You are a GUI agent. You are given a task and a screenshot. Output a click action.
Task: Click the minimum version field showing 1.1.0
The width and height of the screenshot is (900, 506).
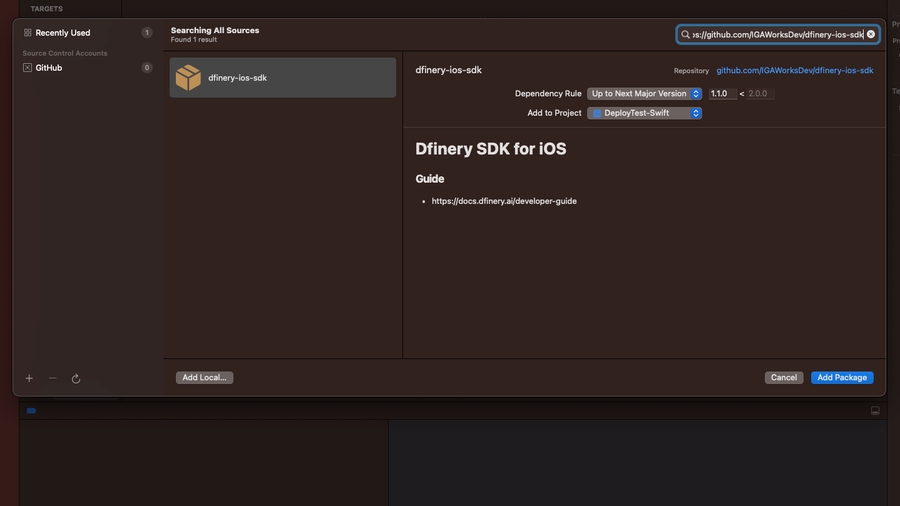722,94
